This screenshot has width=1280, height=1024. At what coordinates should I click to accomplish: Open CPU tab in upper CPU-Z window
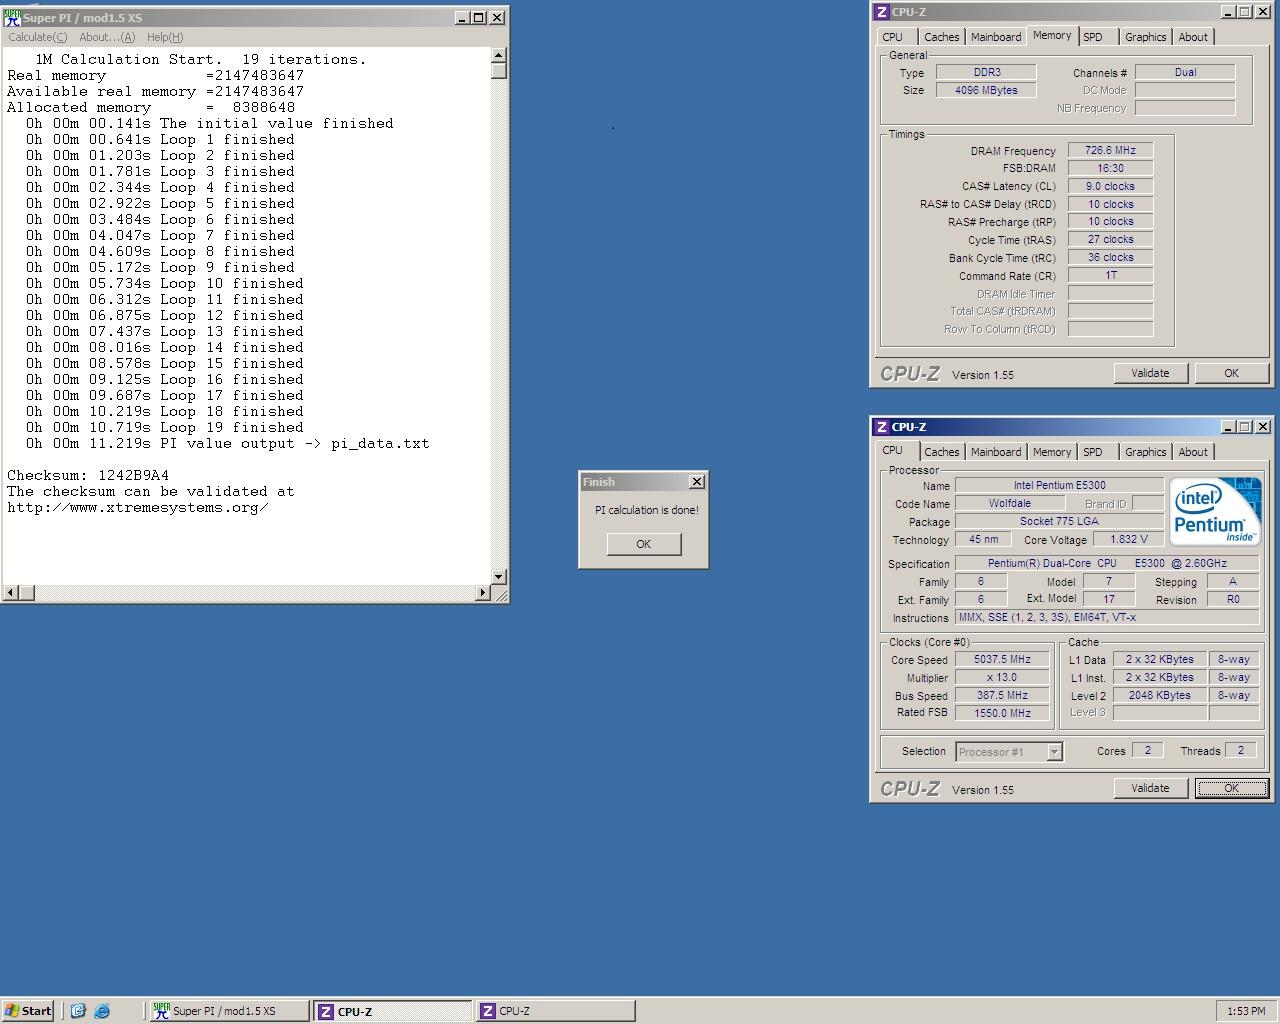[x=893, y=37]
